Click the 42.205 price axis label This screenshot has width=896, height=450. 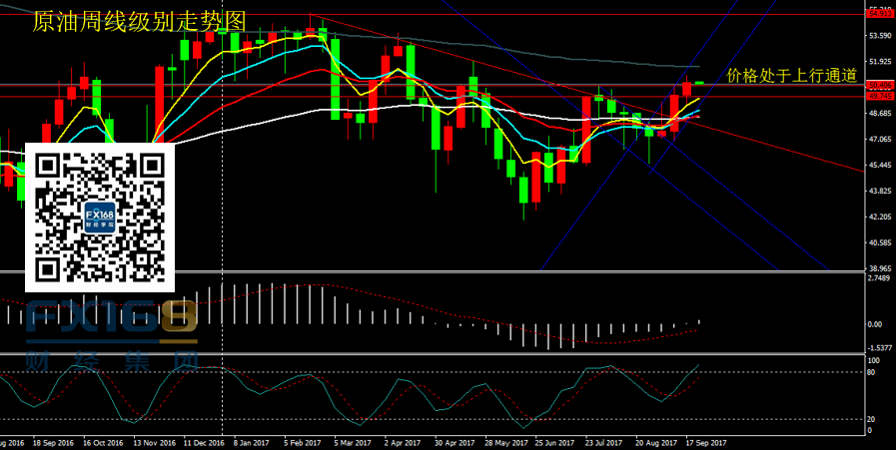click(x=880, y=217)
